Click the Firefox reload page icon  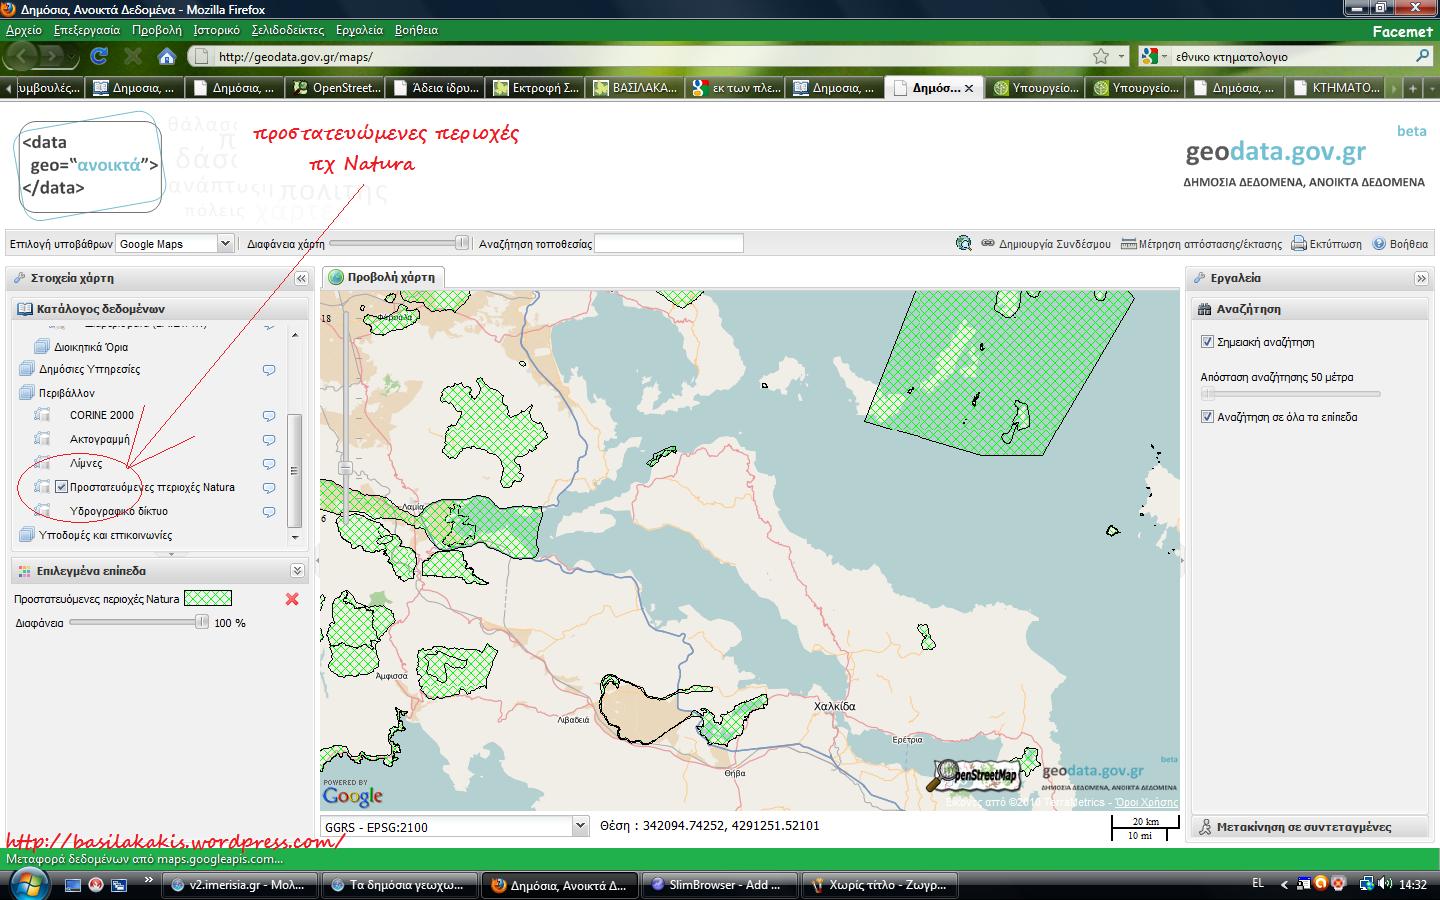[x=99, y=56]
